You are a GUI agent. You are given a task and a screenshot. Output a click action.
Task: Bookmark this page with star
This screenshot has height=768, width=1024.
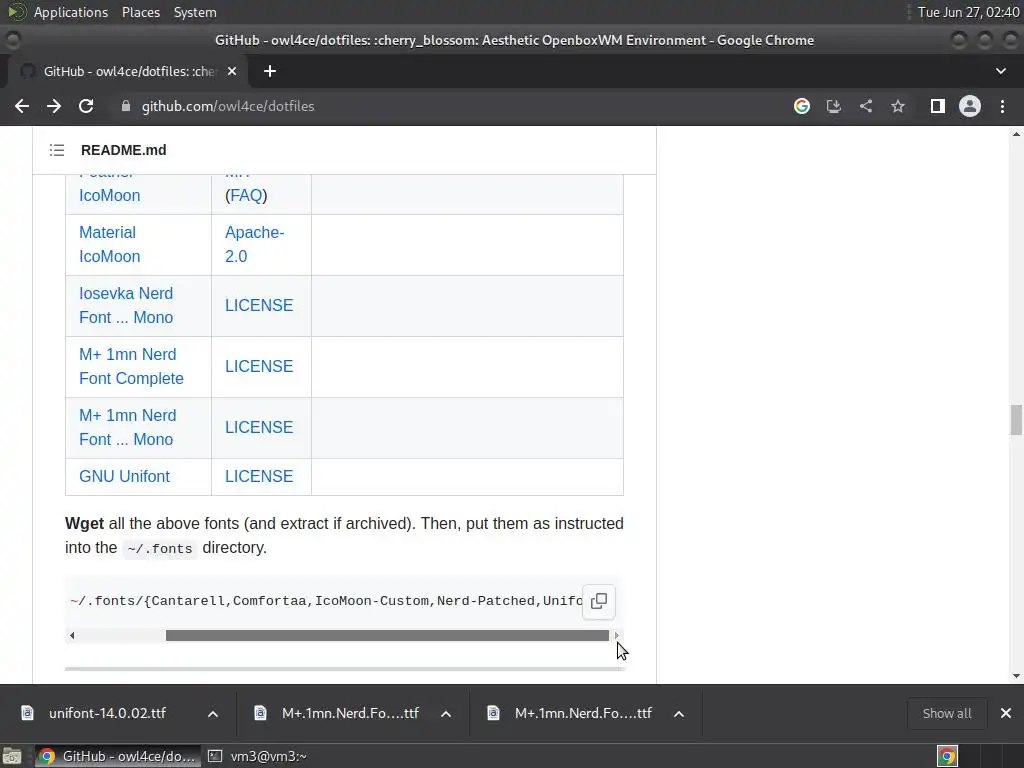[898, 106]
